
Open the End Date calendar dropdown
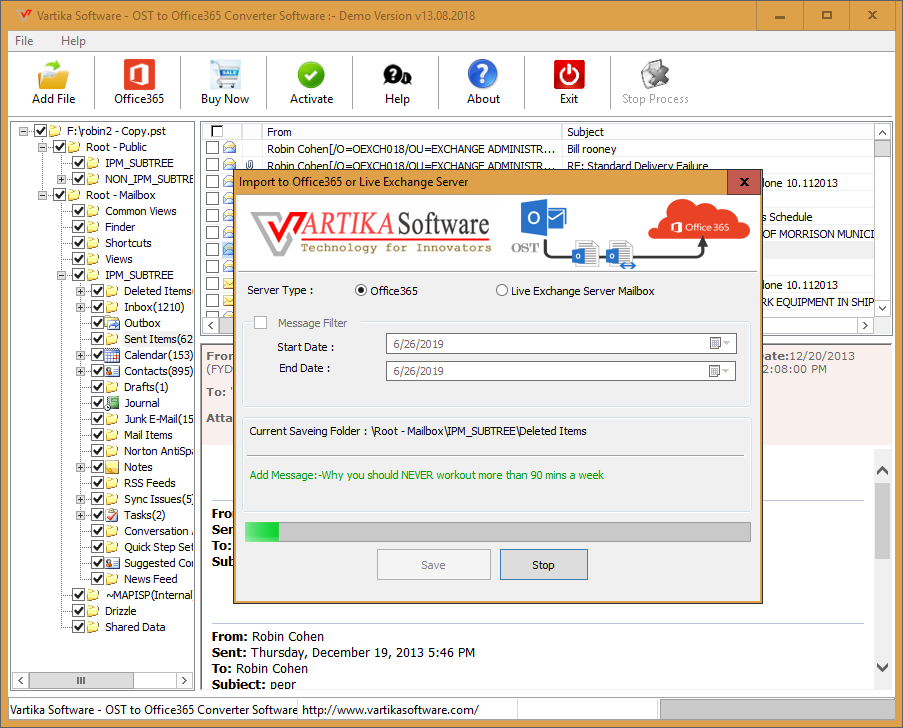point(720,371)
